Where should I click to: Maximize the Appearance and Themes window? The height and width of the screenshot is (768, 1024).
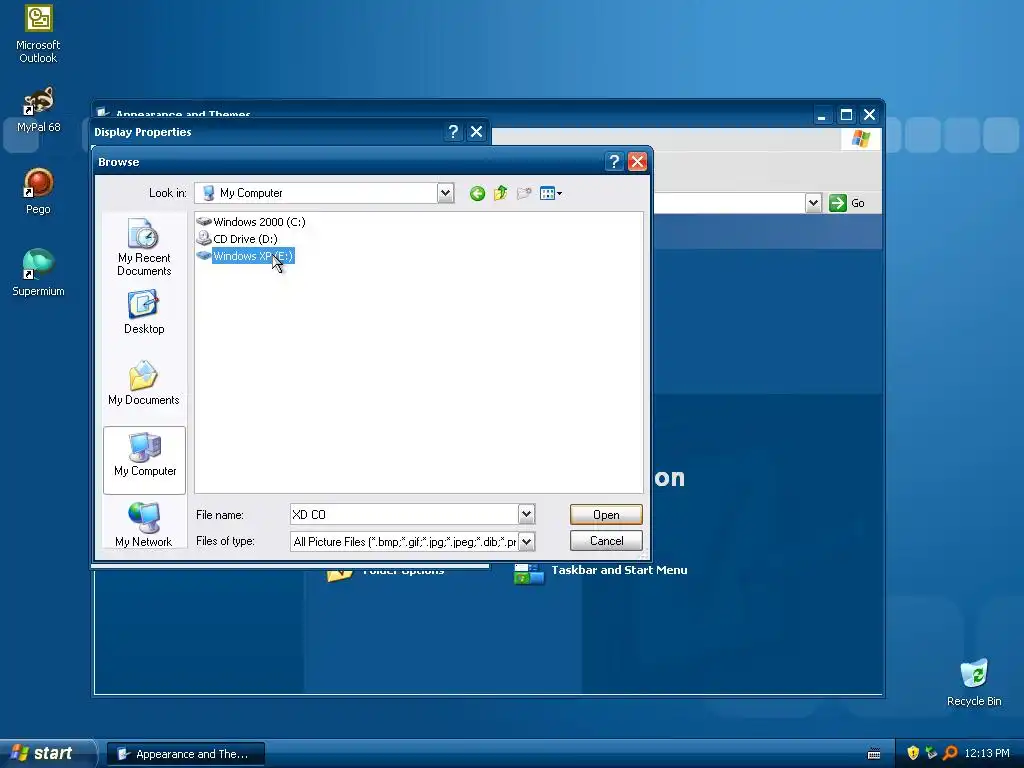point(846,116)
